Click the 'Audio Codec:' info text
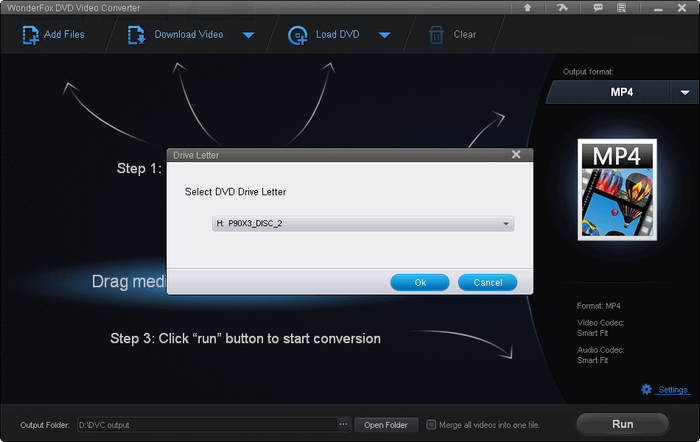Image resolution: width=700 pixels, height=442 pixels. [600, 350]
